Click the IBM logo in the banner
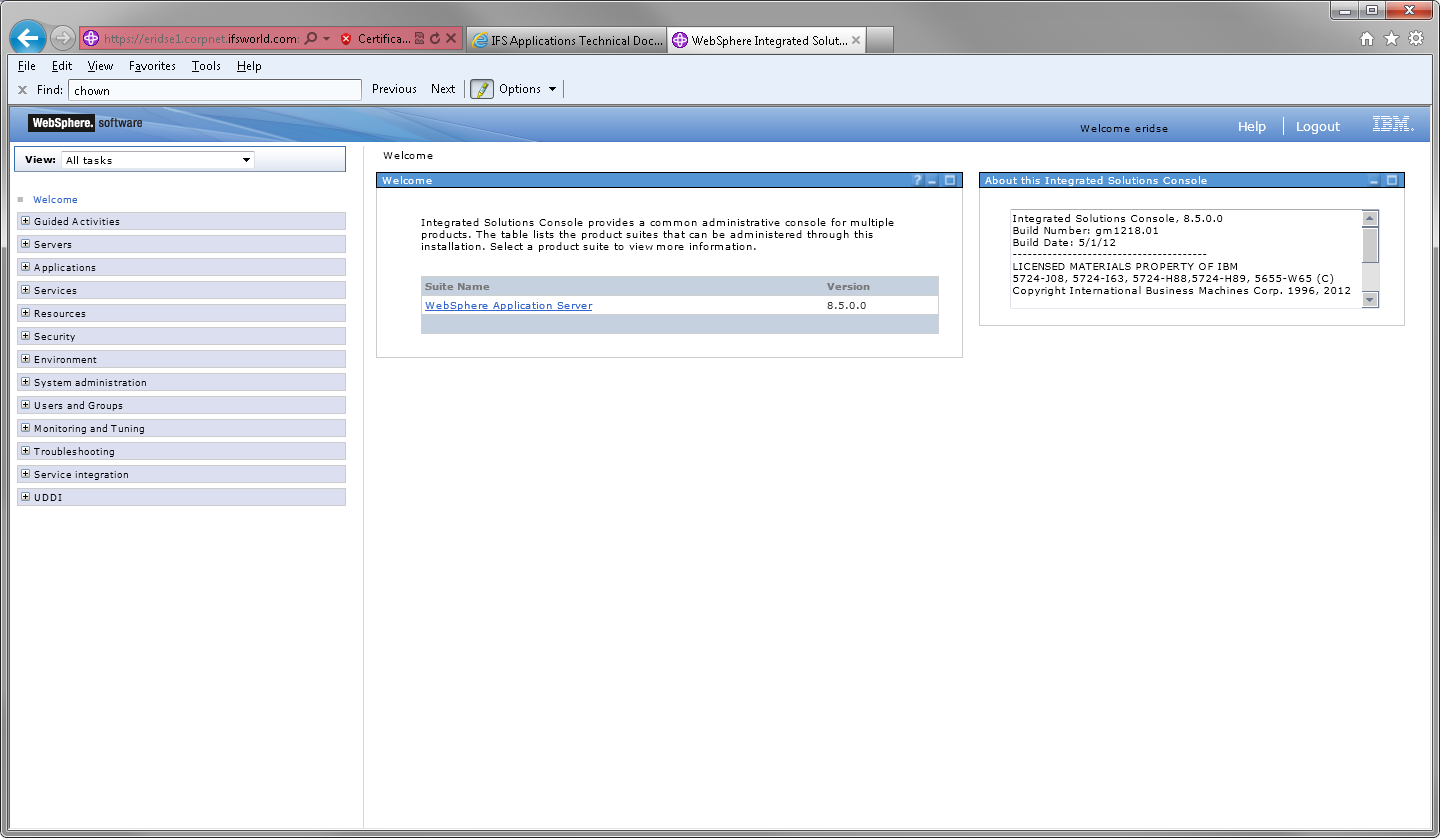Viewport: 1440px width, 838px height. tap(1392, 125)
